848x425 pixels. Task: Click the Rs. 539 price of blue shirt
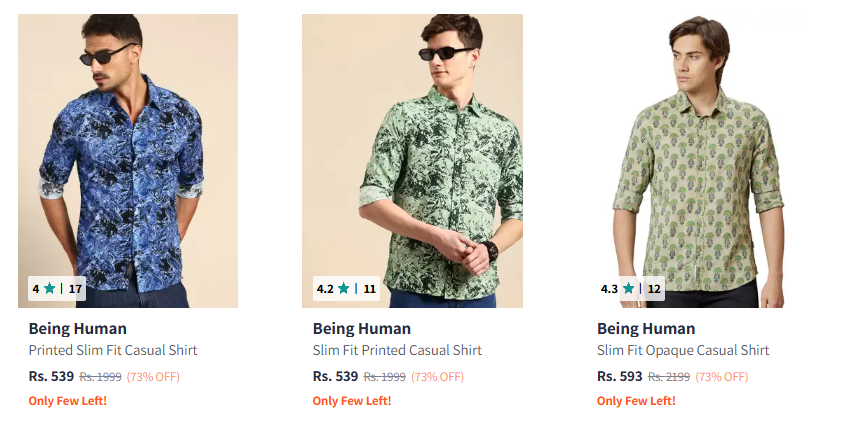click(51, 377)
